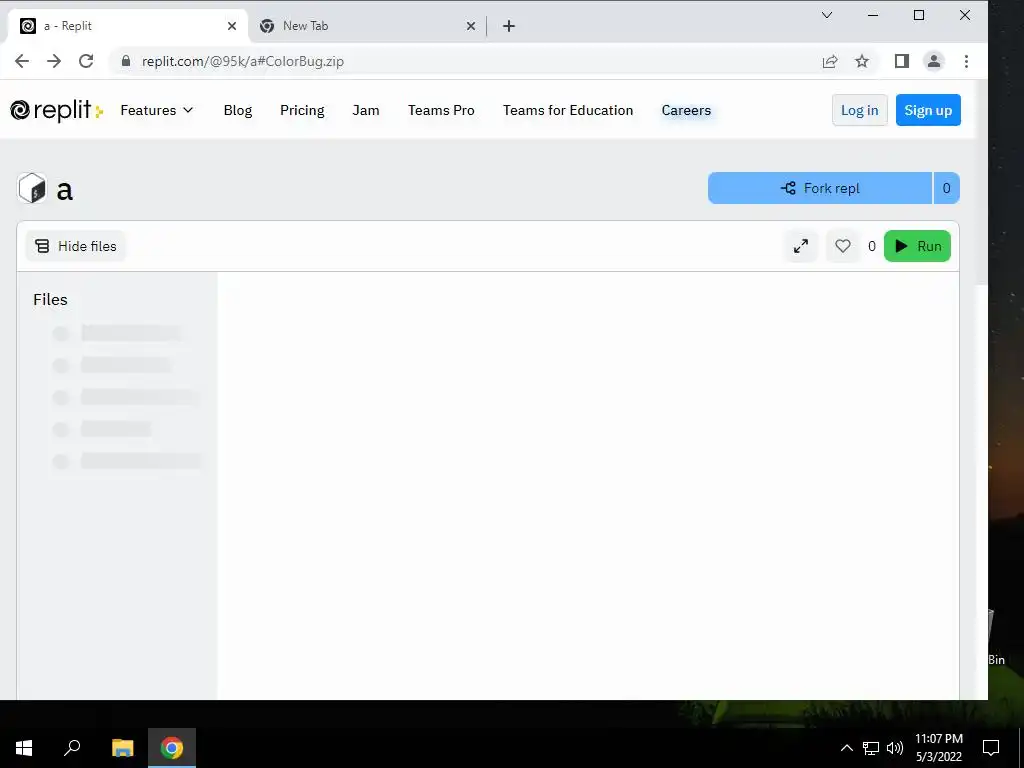Click the Sign up button
Screen dimensions: 1024x768
[928, 110]
